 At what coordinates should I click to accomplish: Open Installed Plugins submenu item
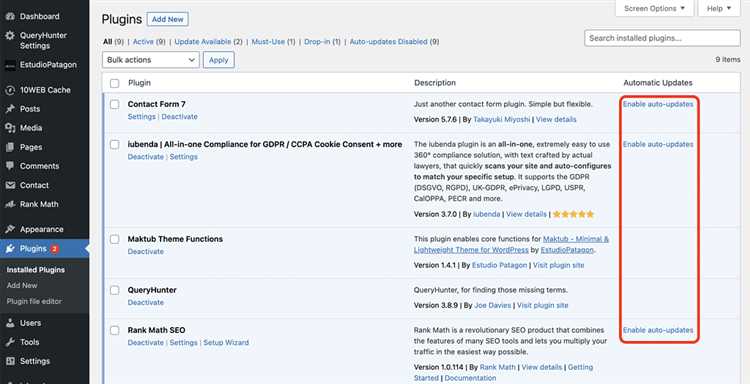click(x=36, y=270)
